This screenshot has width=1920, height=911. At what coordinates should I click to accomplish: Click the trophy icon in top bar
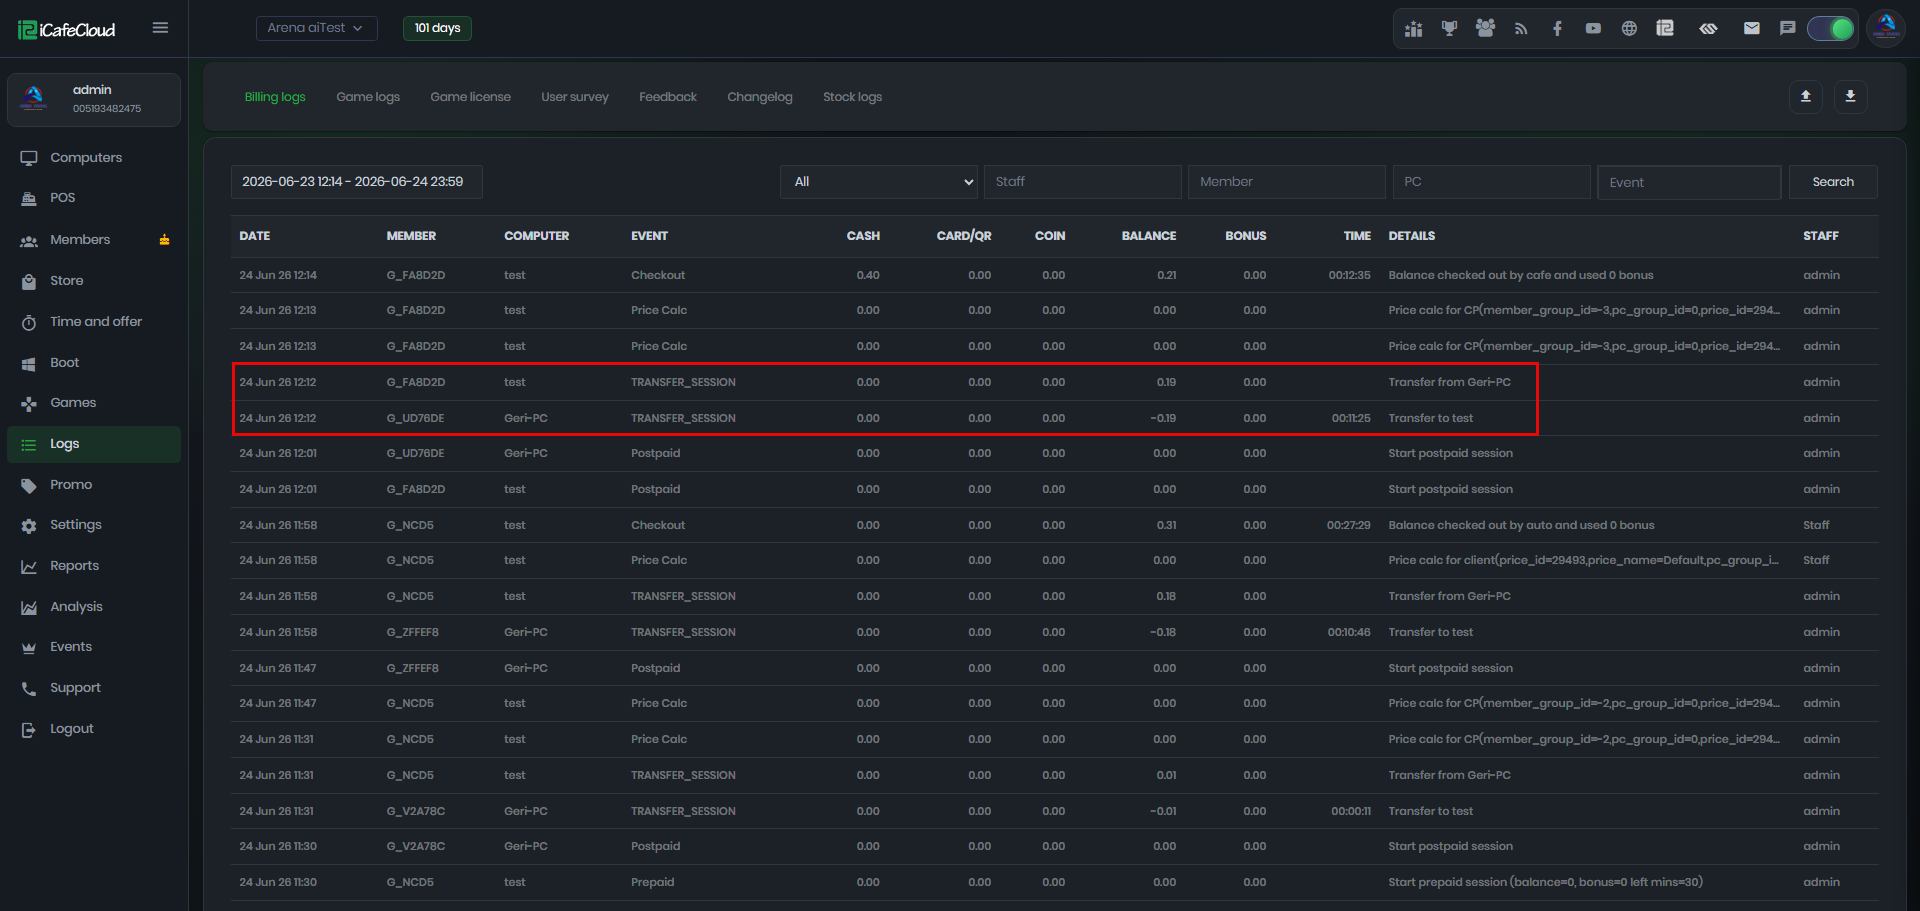coord(1449,29)
